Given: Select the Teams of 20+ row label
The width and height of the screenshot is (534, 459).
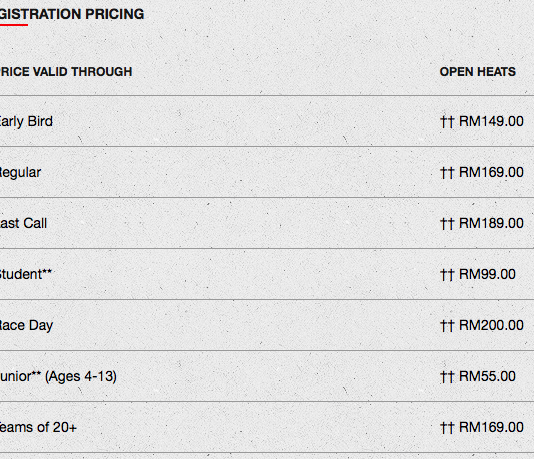Looking at the screenshot, I should (38, 427).
